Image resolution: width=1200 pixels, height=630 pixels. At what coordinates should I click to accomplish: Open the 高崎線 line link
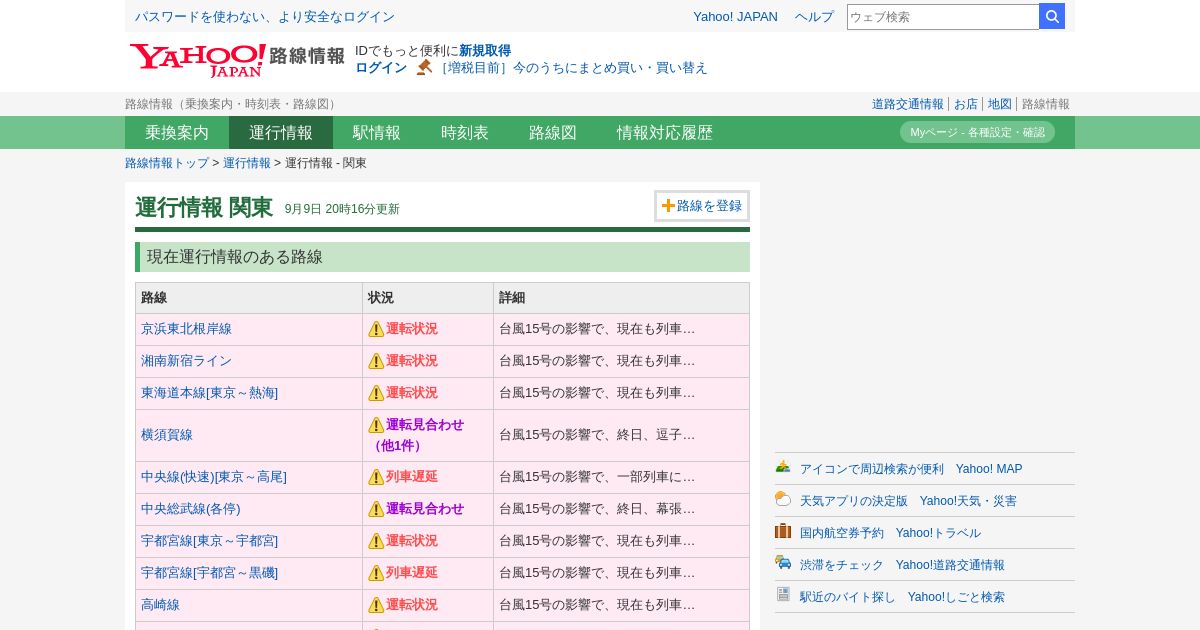tap(160, 605)
